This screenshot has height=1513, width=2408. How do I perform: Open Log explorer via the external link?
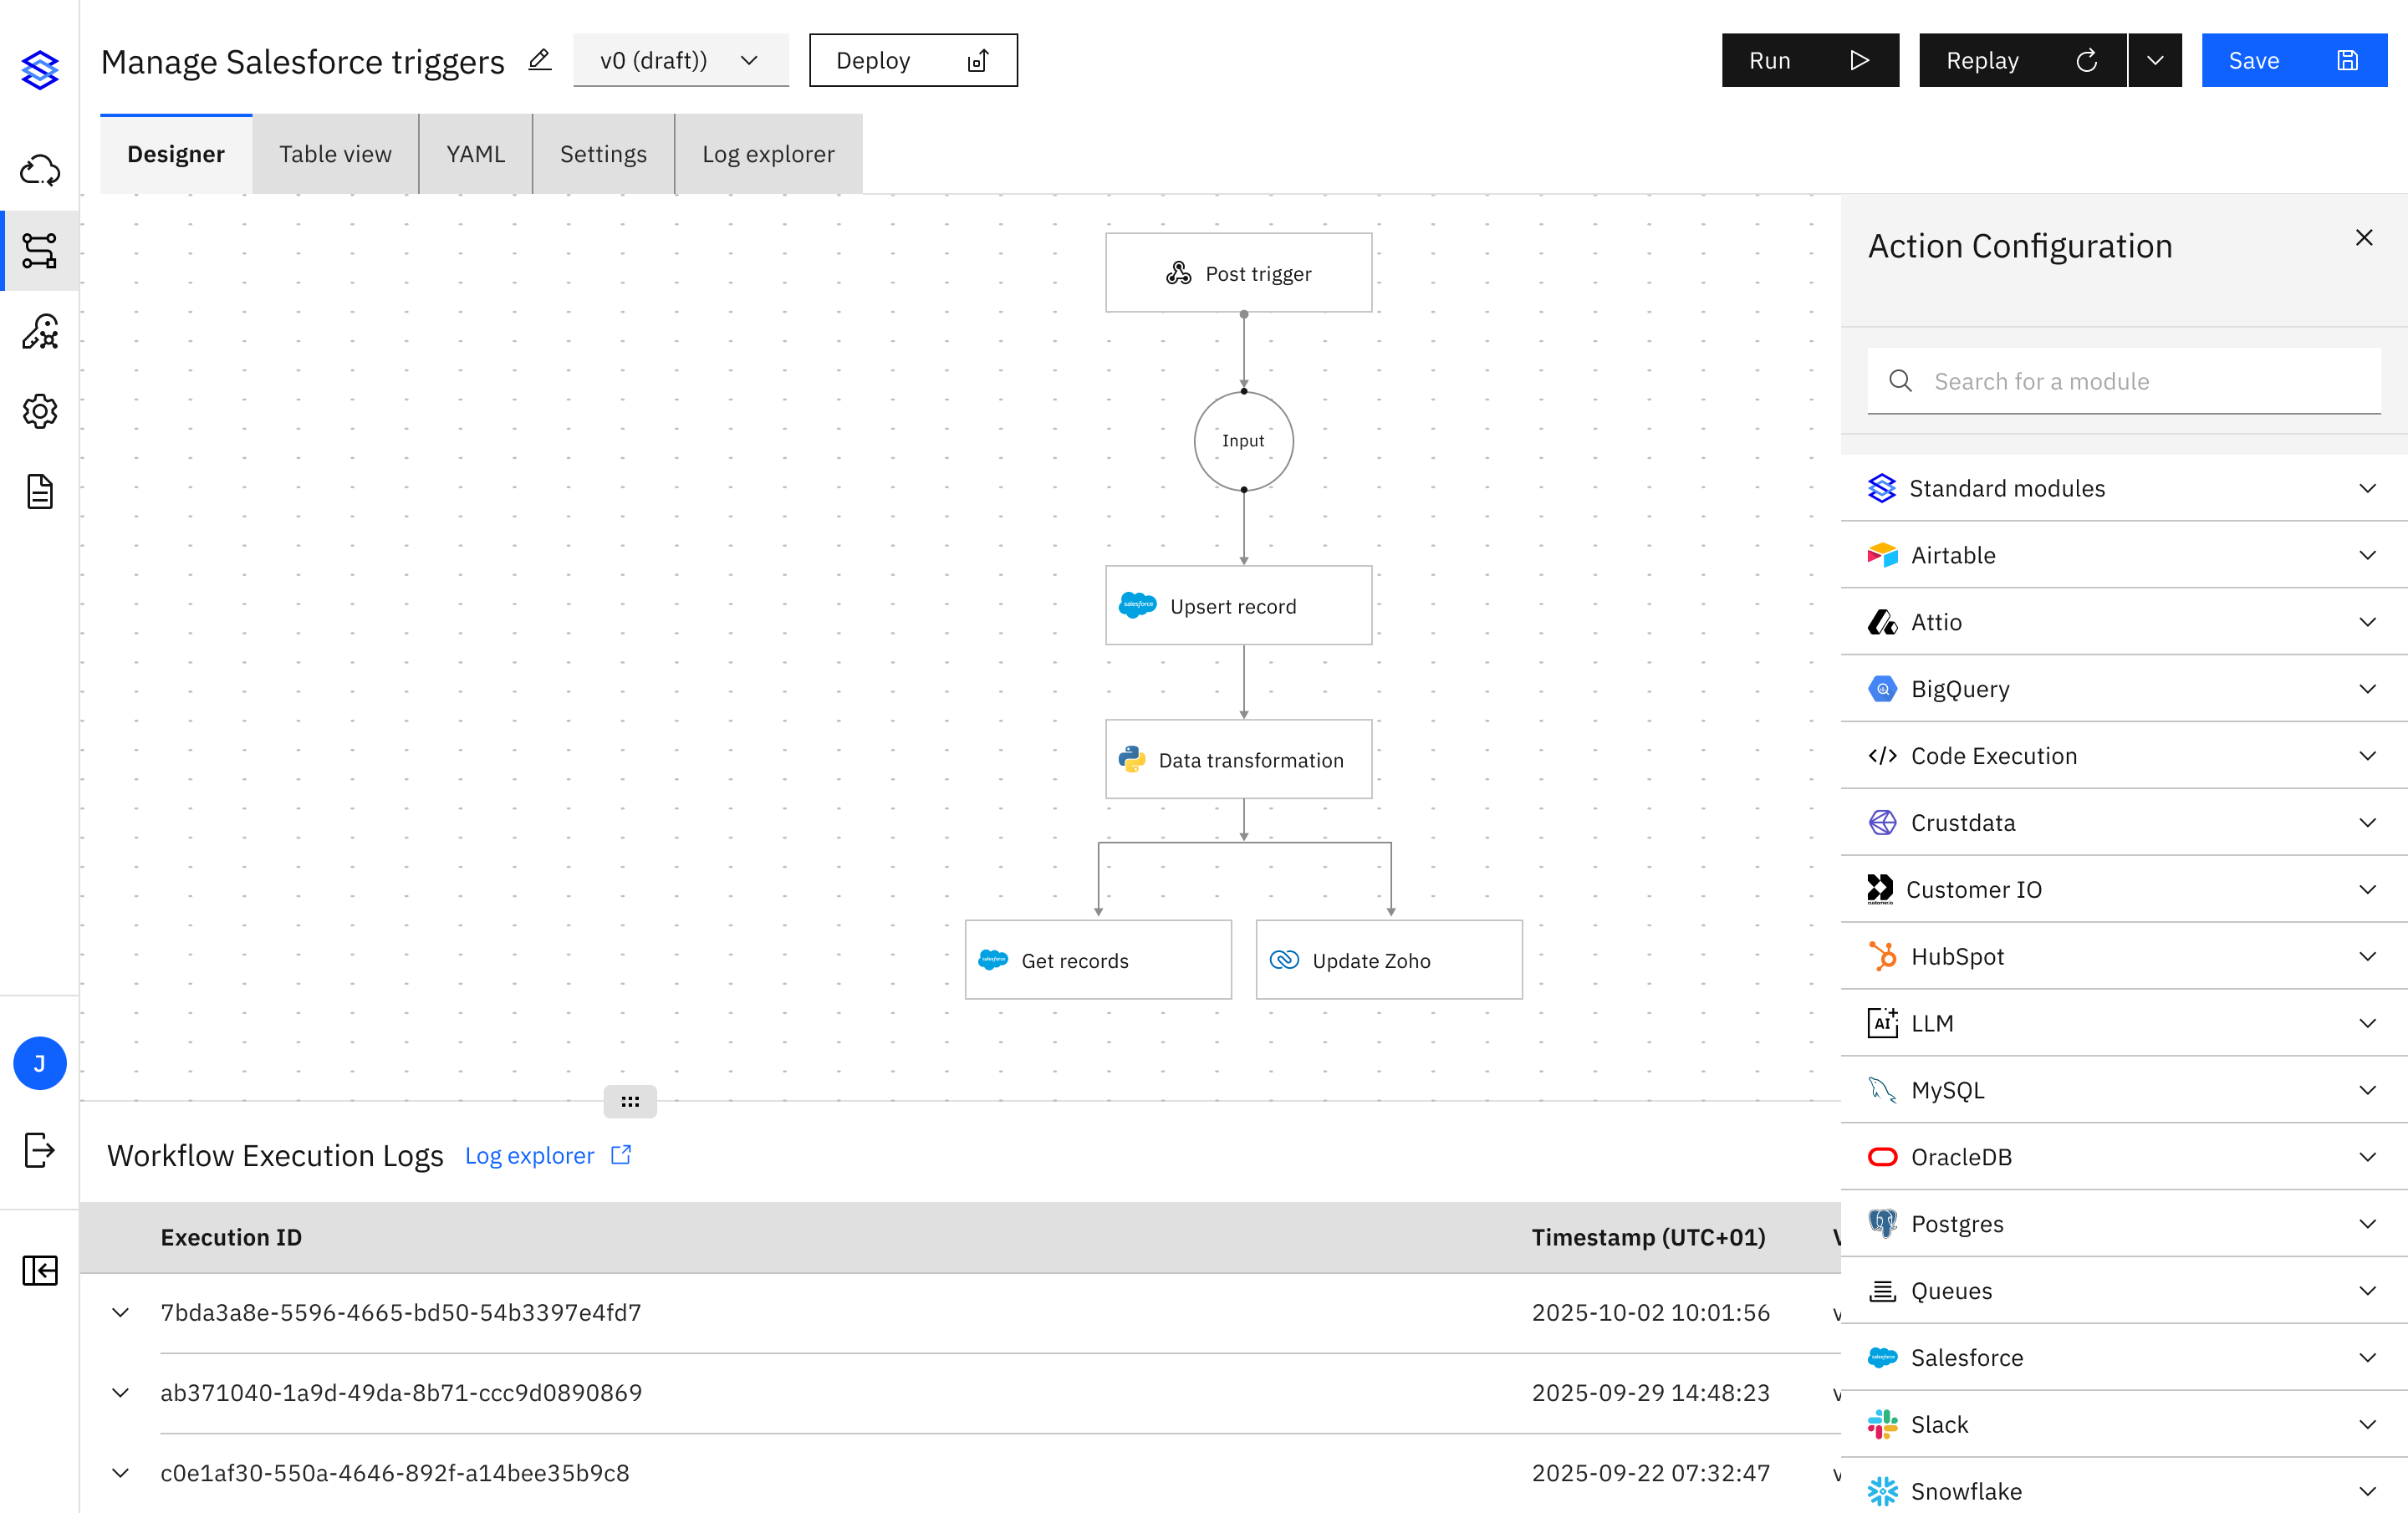pos(548,1155)
